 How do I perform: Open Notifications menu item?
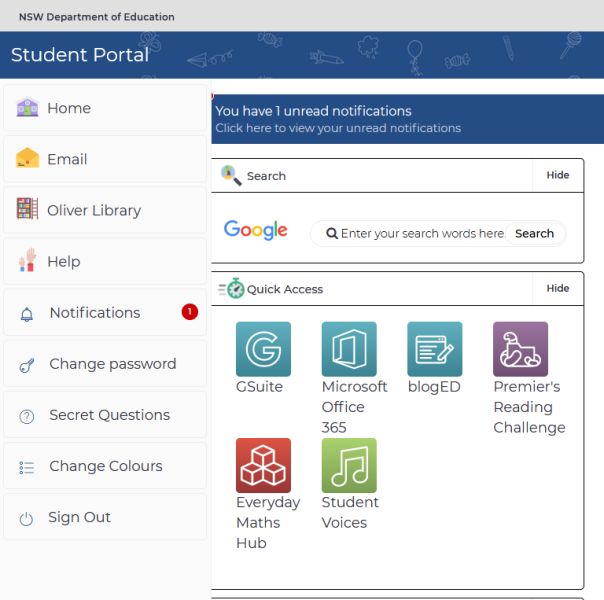[x=105, y=312]
